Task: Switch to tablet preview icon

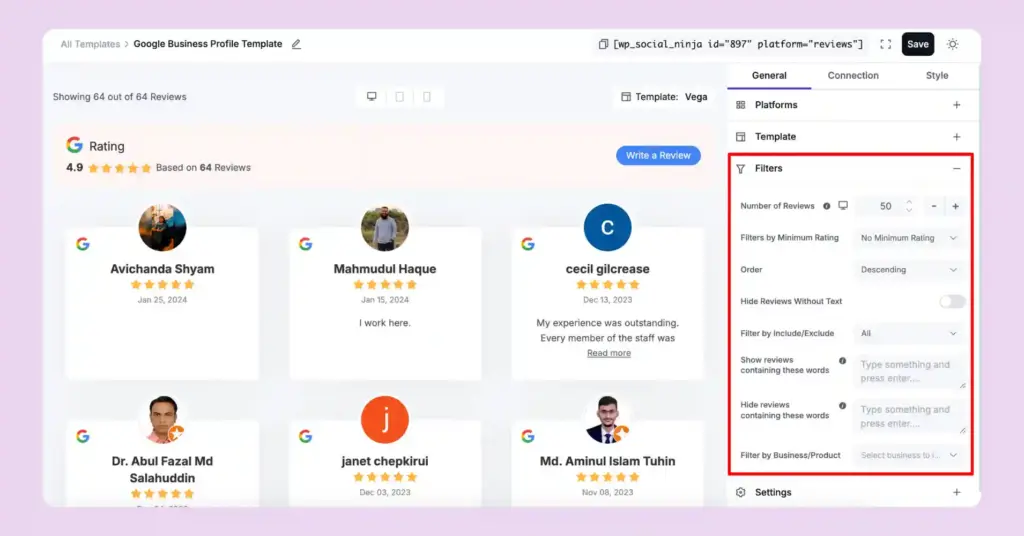Action: point(399,97)
